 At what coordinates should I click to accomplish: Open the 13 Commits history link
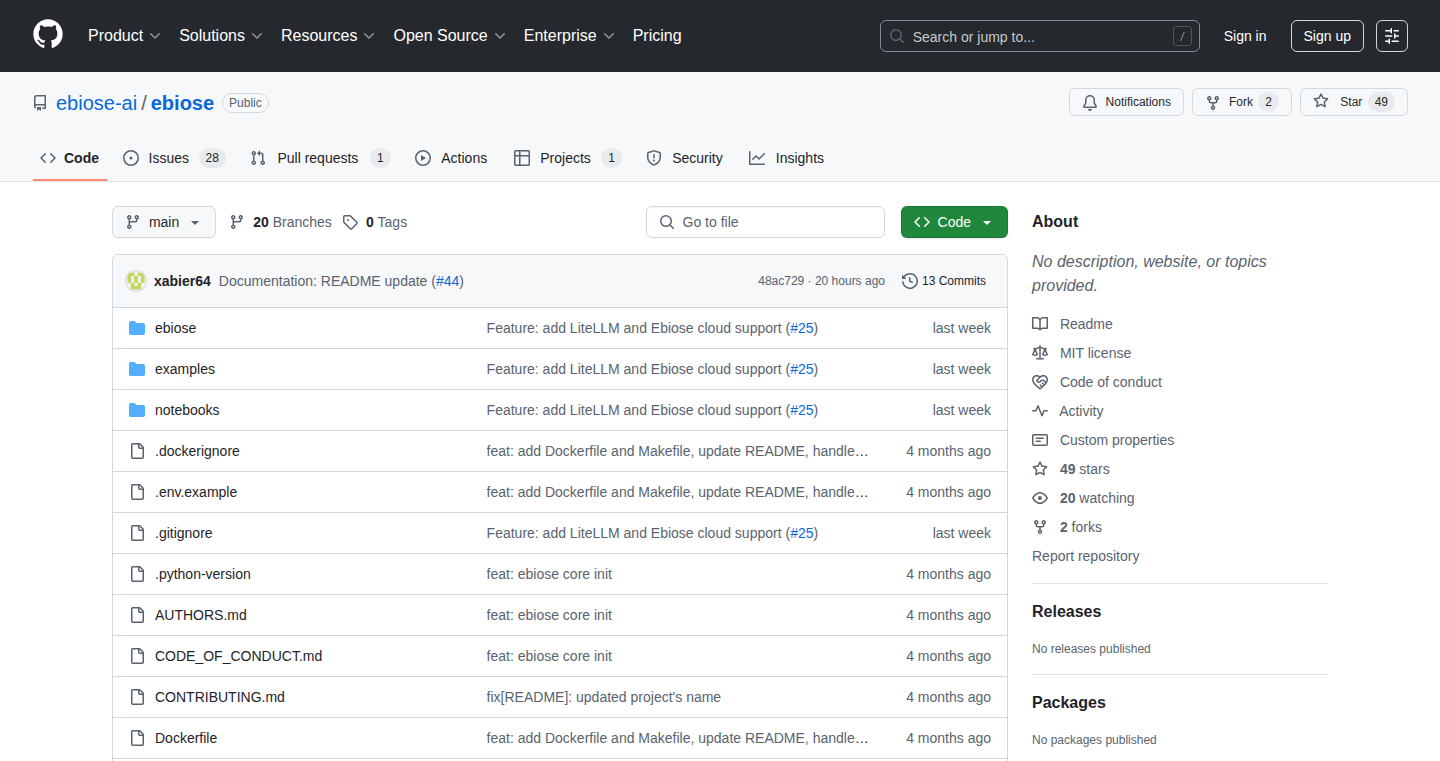(944, 281)
